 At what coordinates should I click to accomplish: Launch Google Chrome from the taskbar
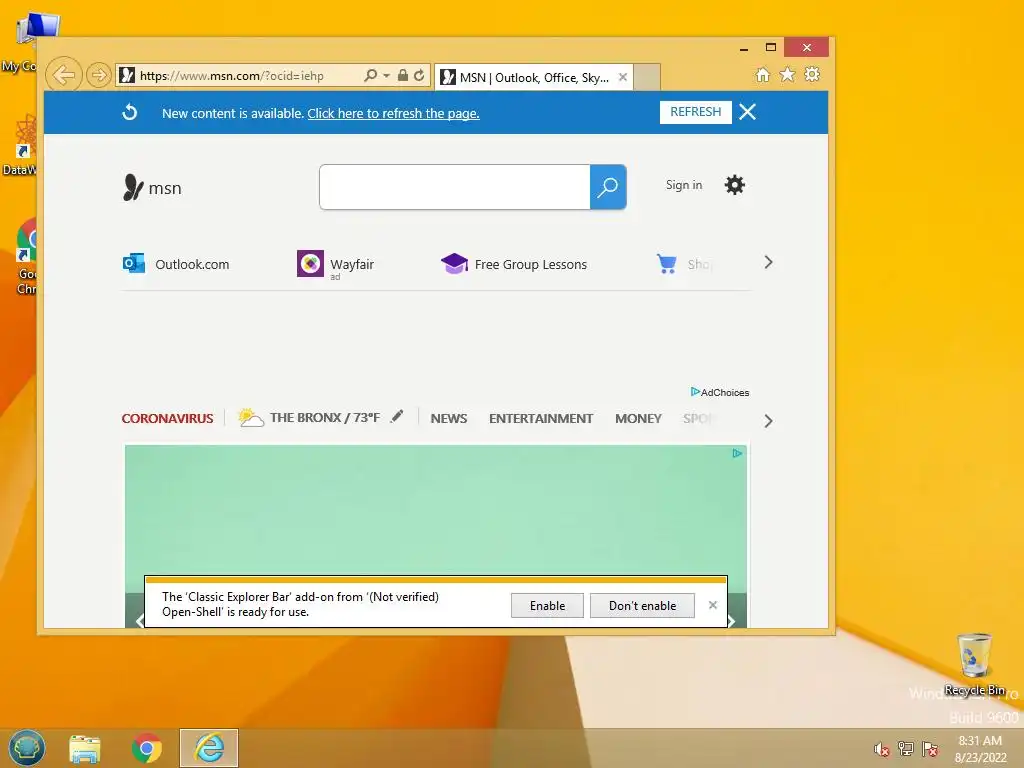[147, 748]
